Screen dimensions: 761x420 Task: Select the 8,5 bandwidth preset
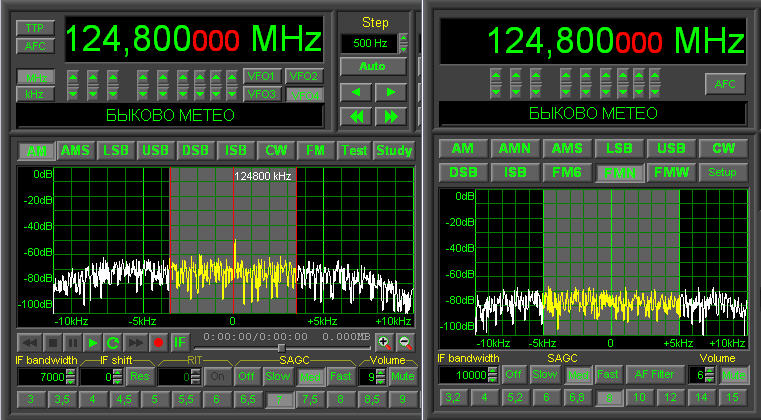pos(372,399)
